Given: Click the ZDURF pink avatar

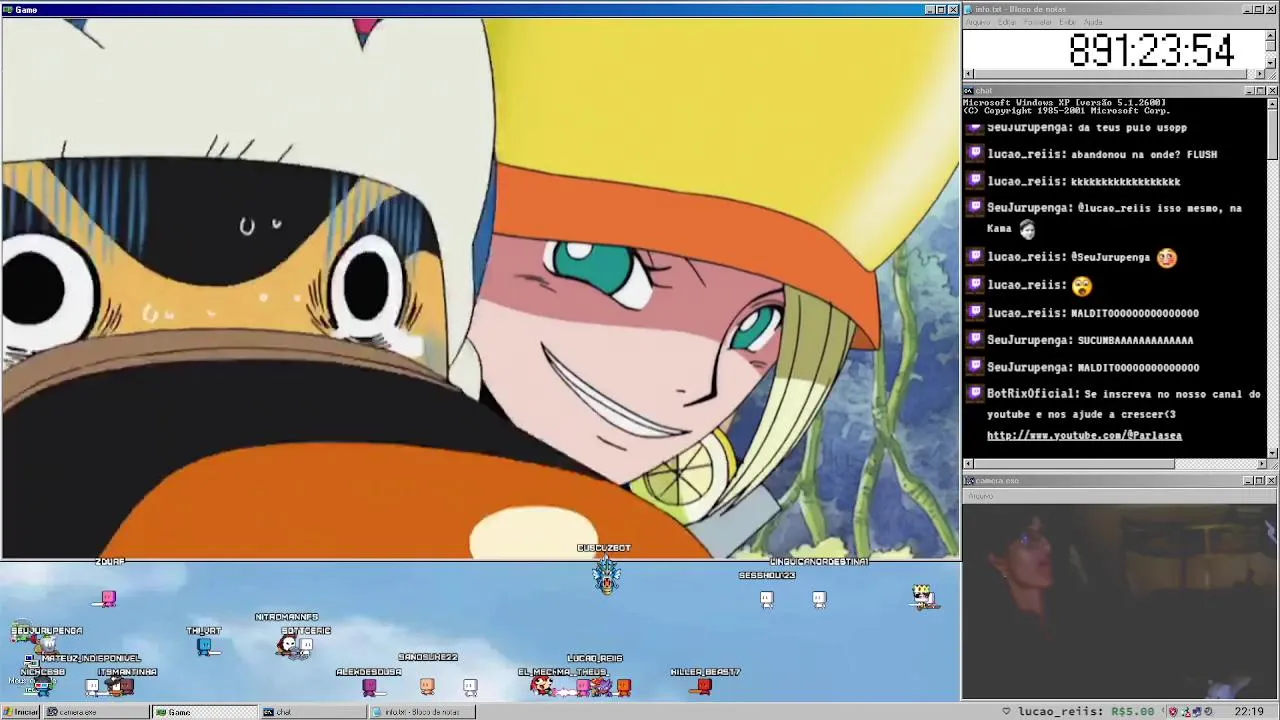Looking at the screenshot, I should tap(109, 598).
